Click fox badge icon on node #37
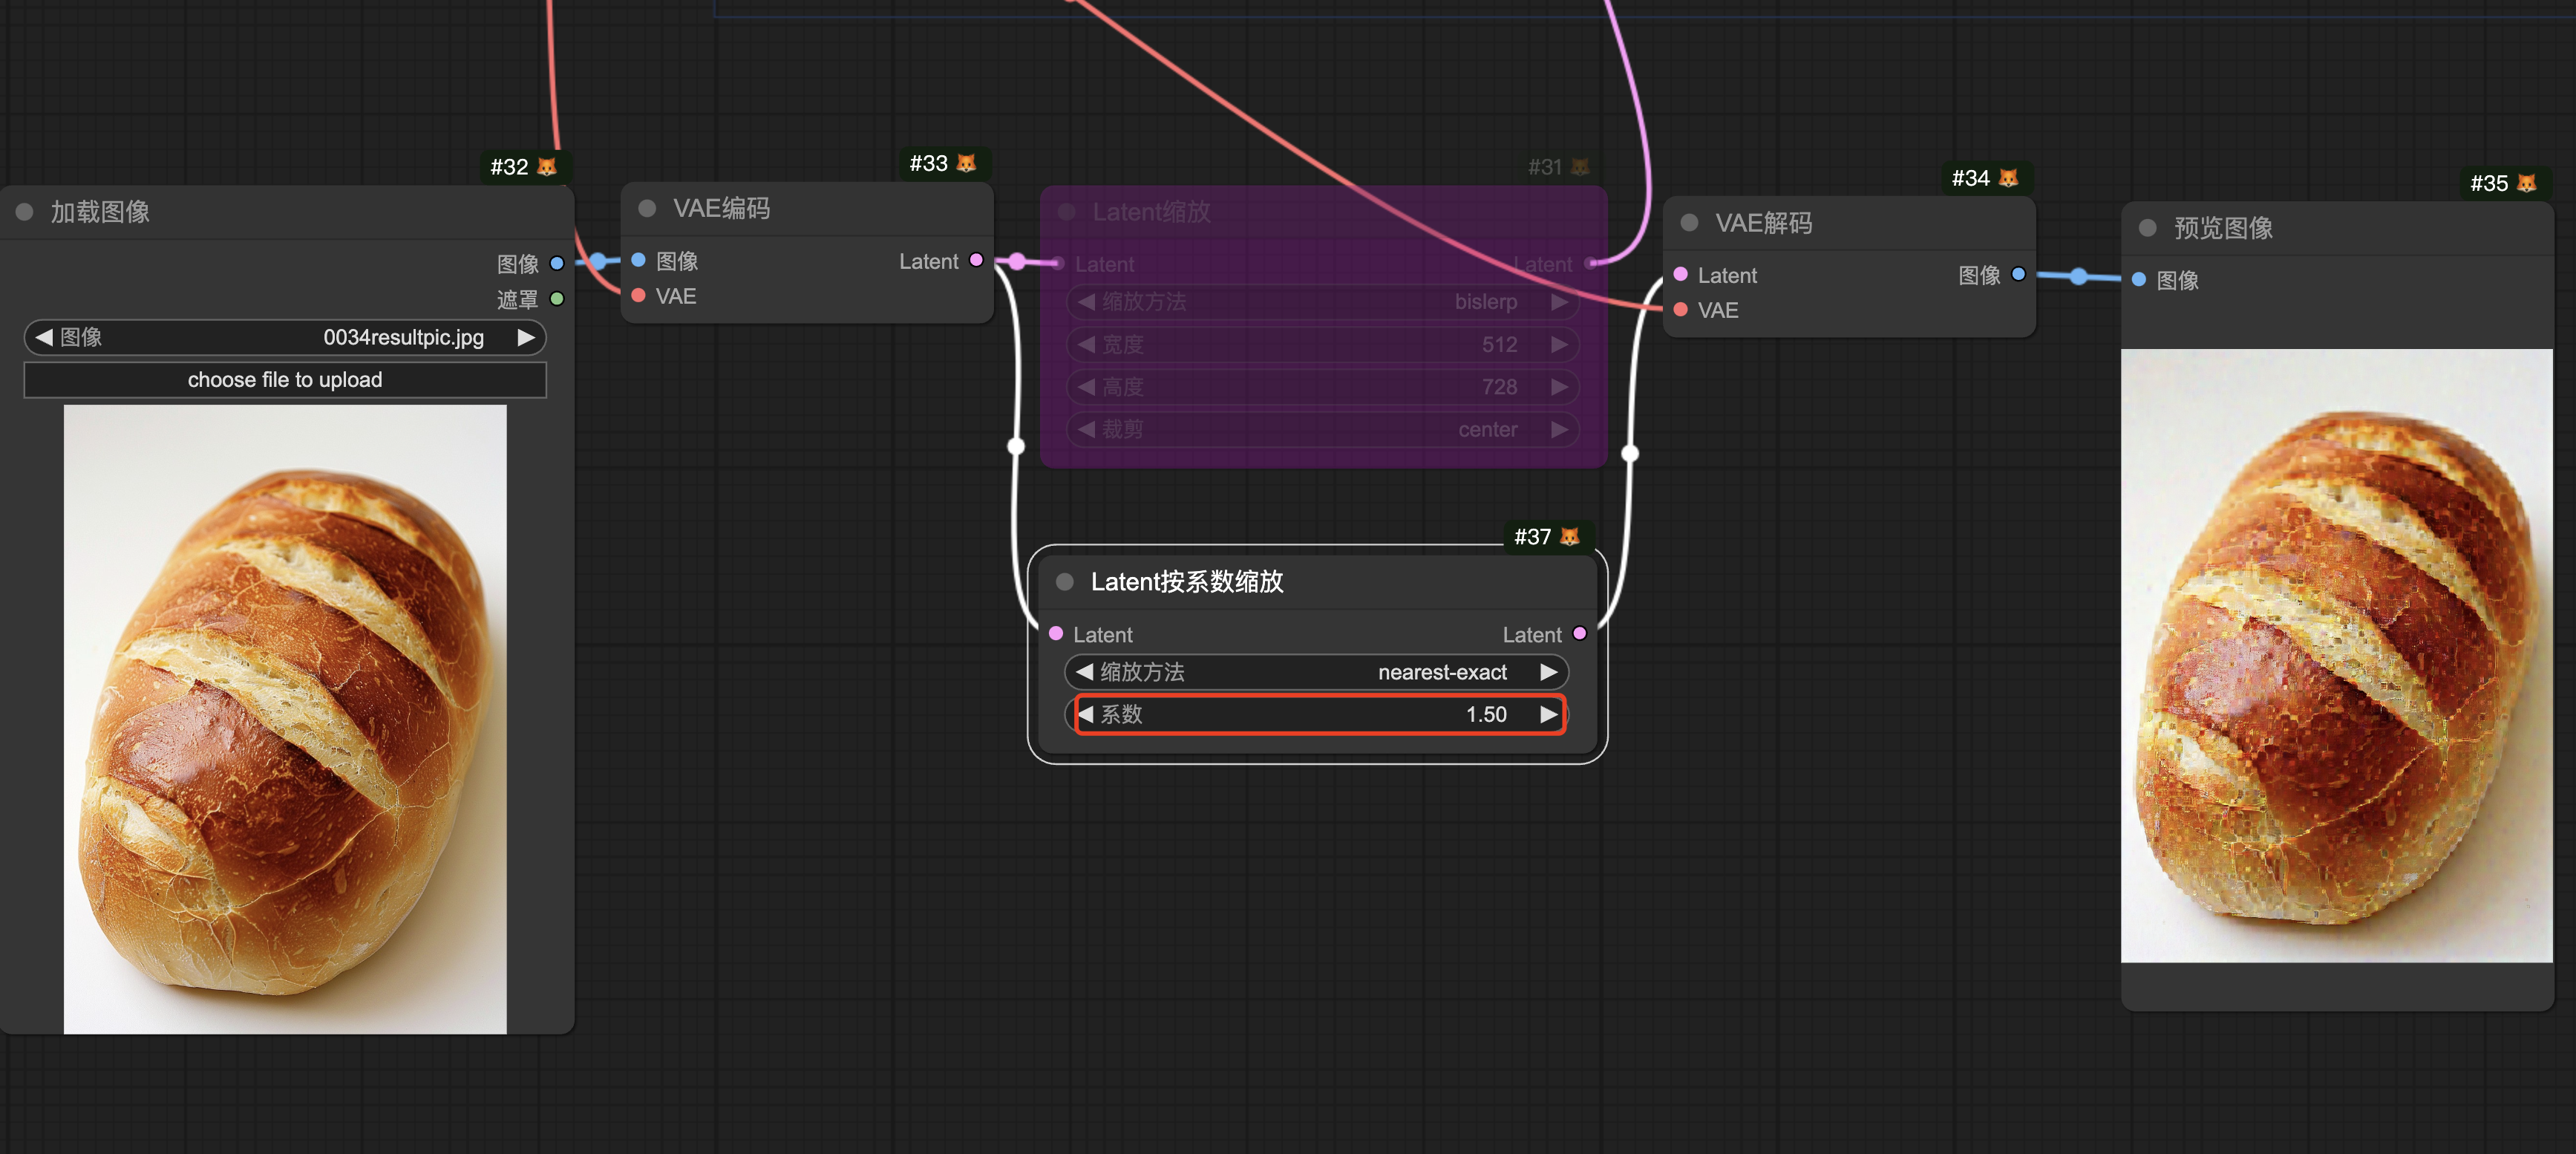This screenshot has height=1154, width=2576. click(x=1570, y=537)
